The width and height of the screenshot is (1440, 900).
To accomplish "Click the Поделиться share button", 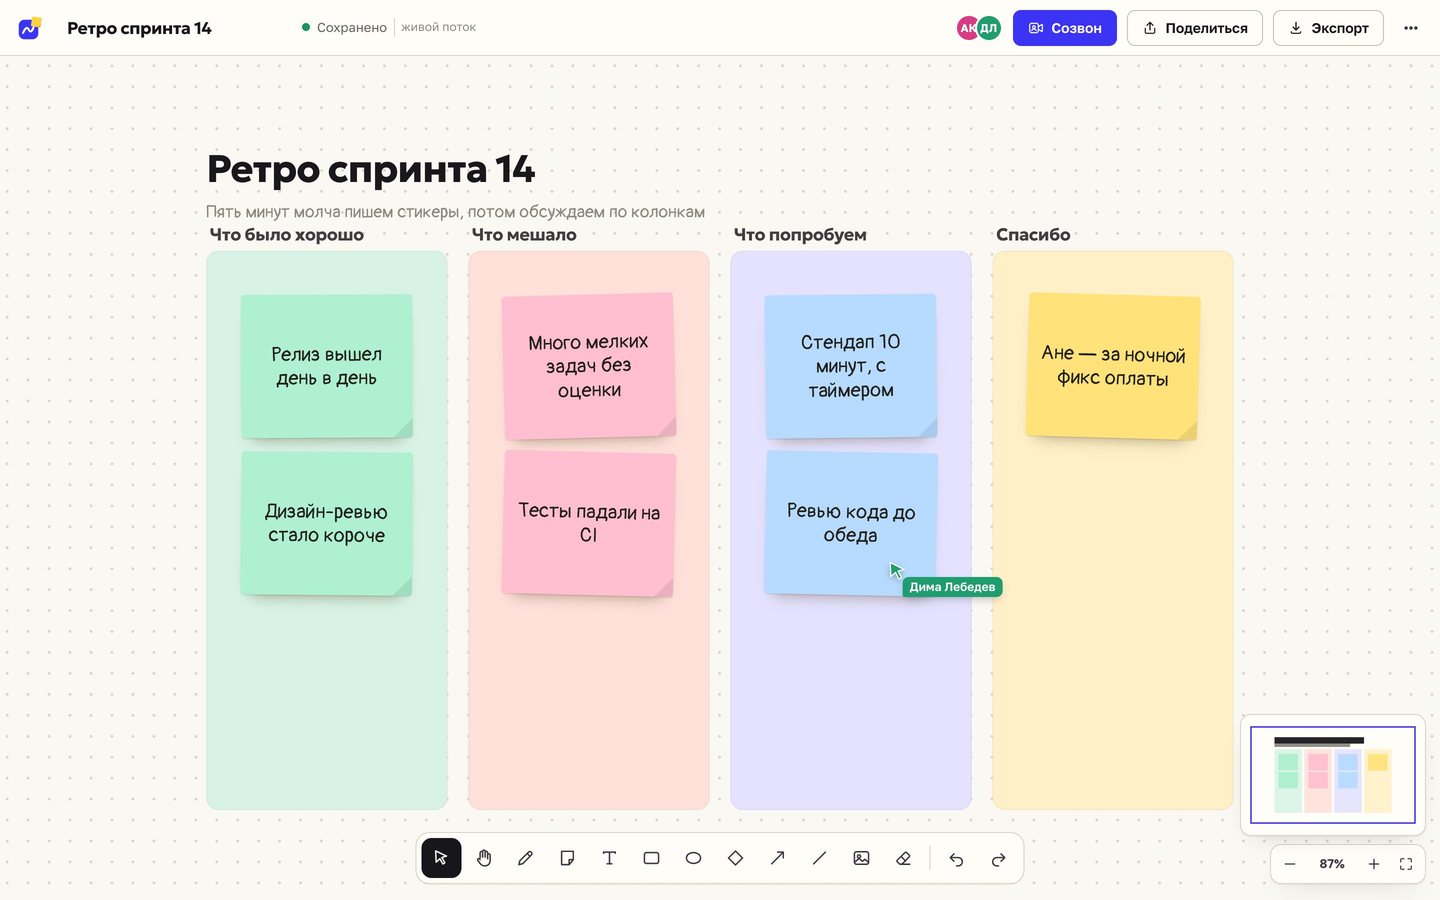I will [x=1195, y=28].
